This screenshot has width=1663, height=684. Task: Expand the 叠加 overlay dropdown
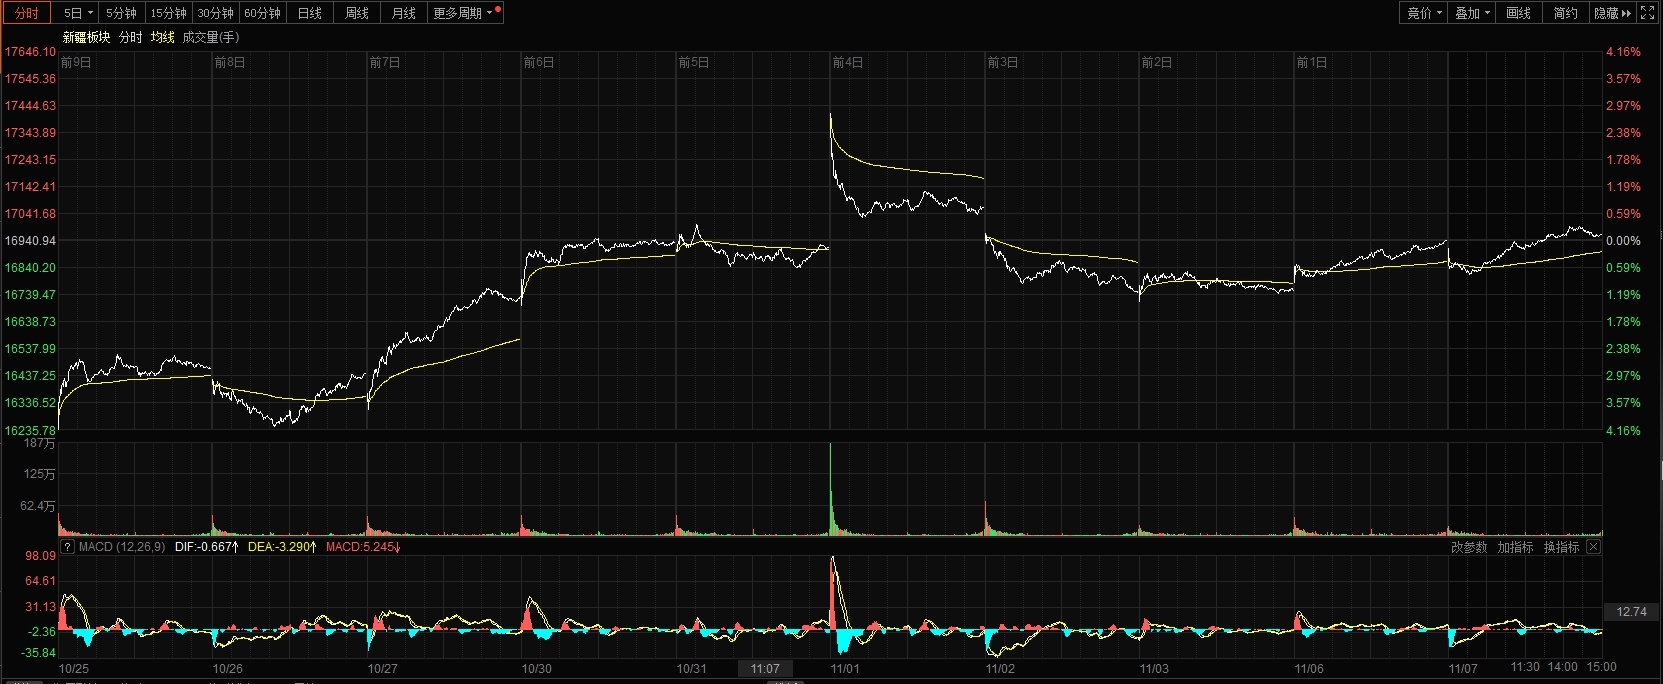(x=1472, y=13)
